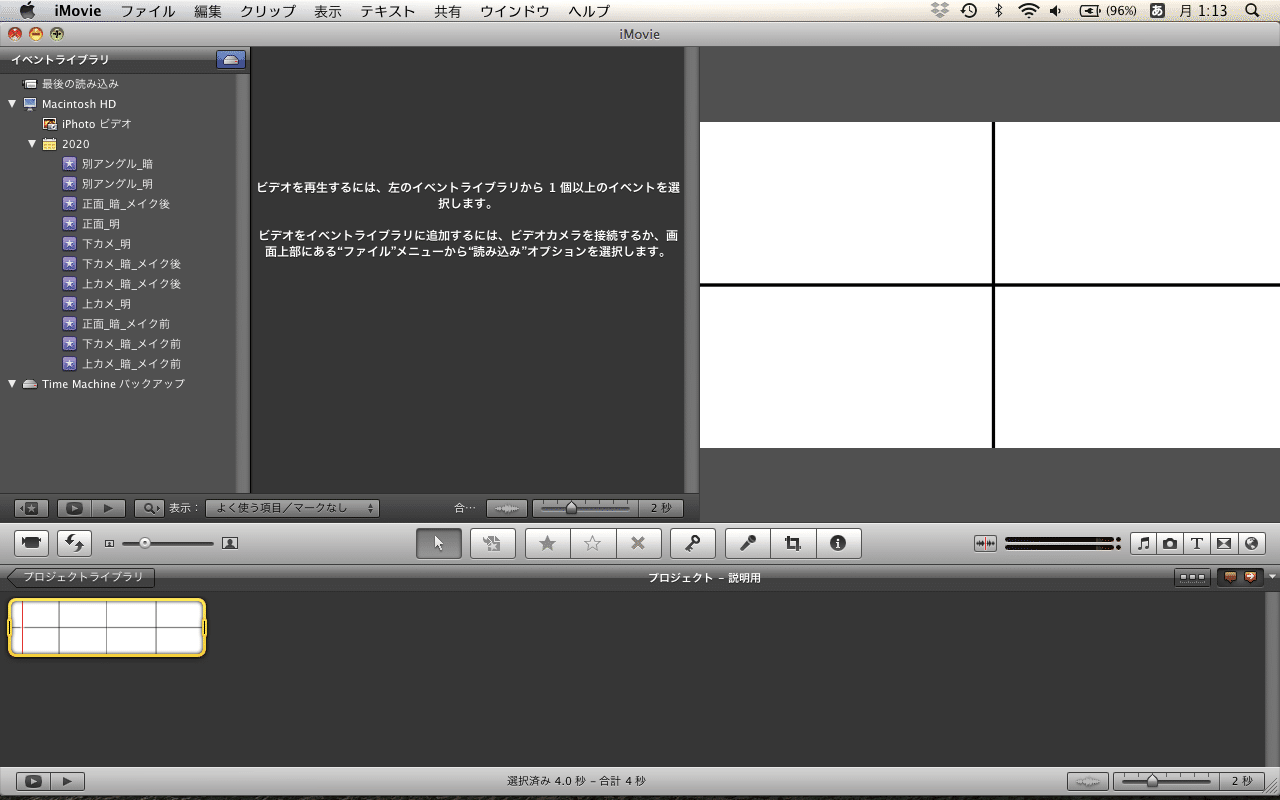Image resolution: width=1280 pixels, height=800 pixels.
Task: Open maps and backgrounds globe browser
Action: click(x=1251, y=543)
